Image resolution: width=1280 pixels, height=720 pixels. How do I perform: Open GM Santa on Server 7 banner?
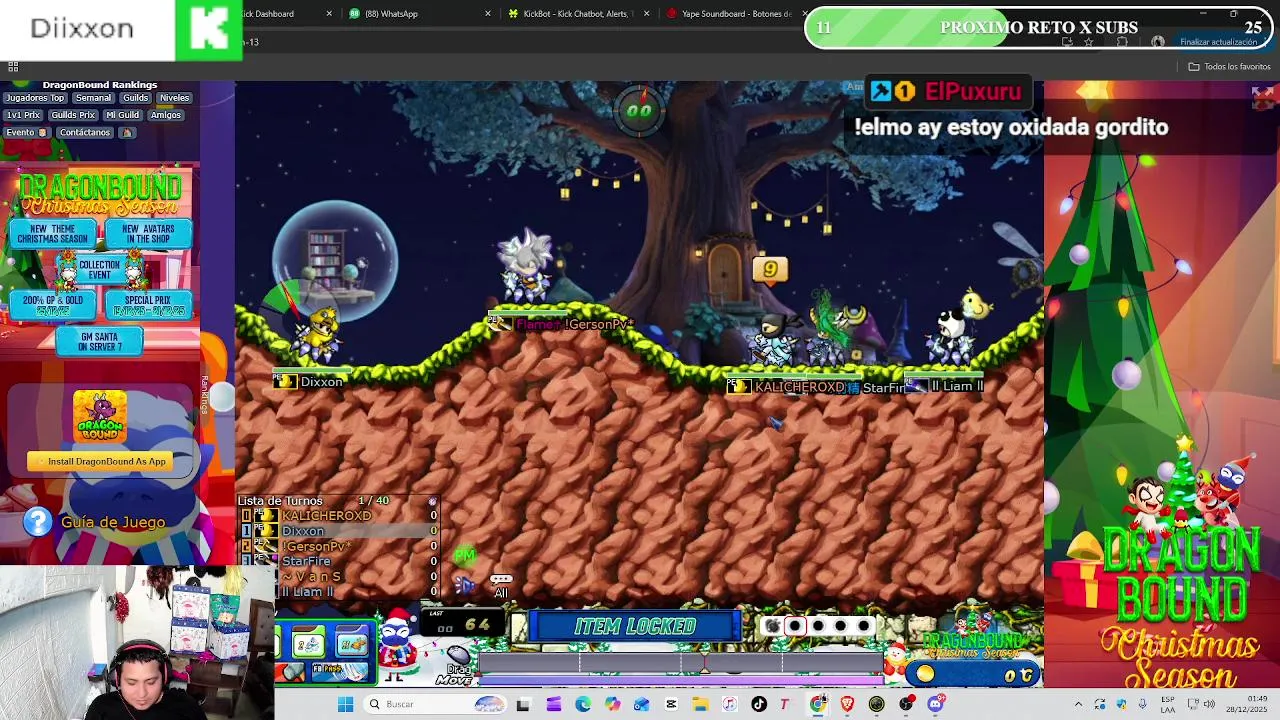click(x=100, y=341)
